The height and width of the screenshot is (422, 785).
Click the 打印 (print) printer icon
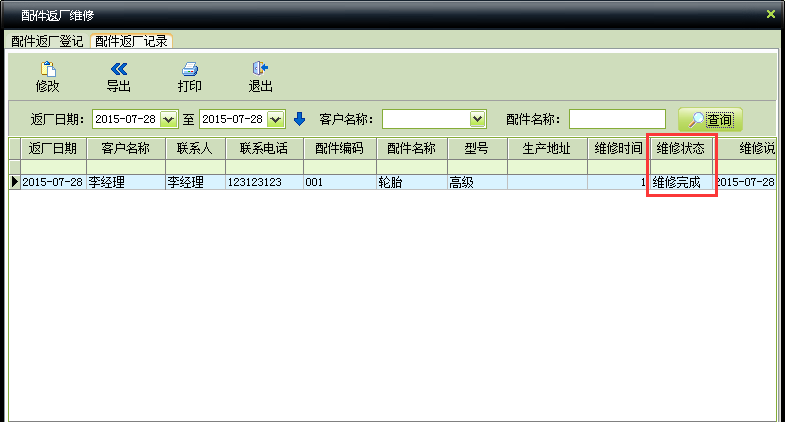pyautogui.click(x=190, y=69)
